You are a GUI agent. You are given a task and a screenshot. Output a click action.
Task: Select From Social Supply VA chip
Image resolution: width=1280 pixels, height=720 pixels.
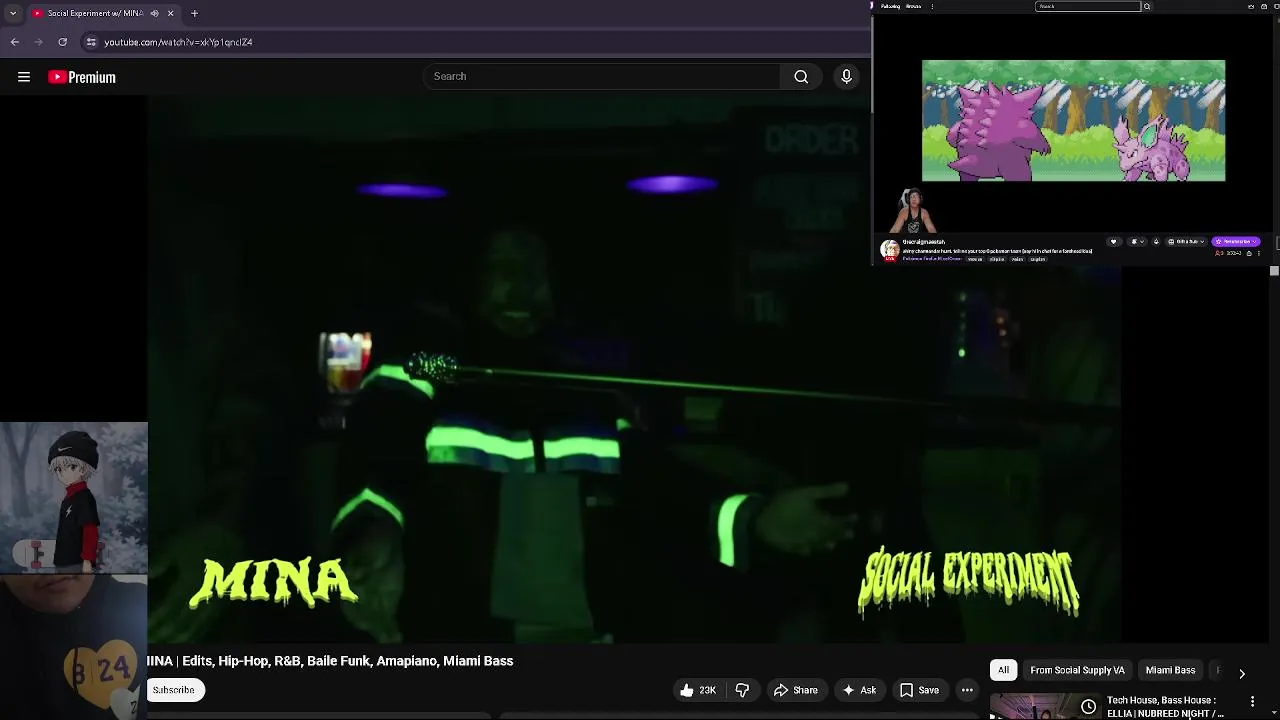(1077, 670)
